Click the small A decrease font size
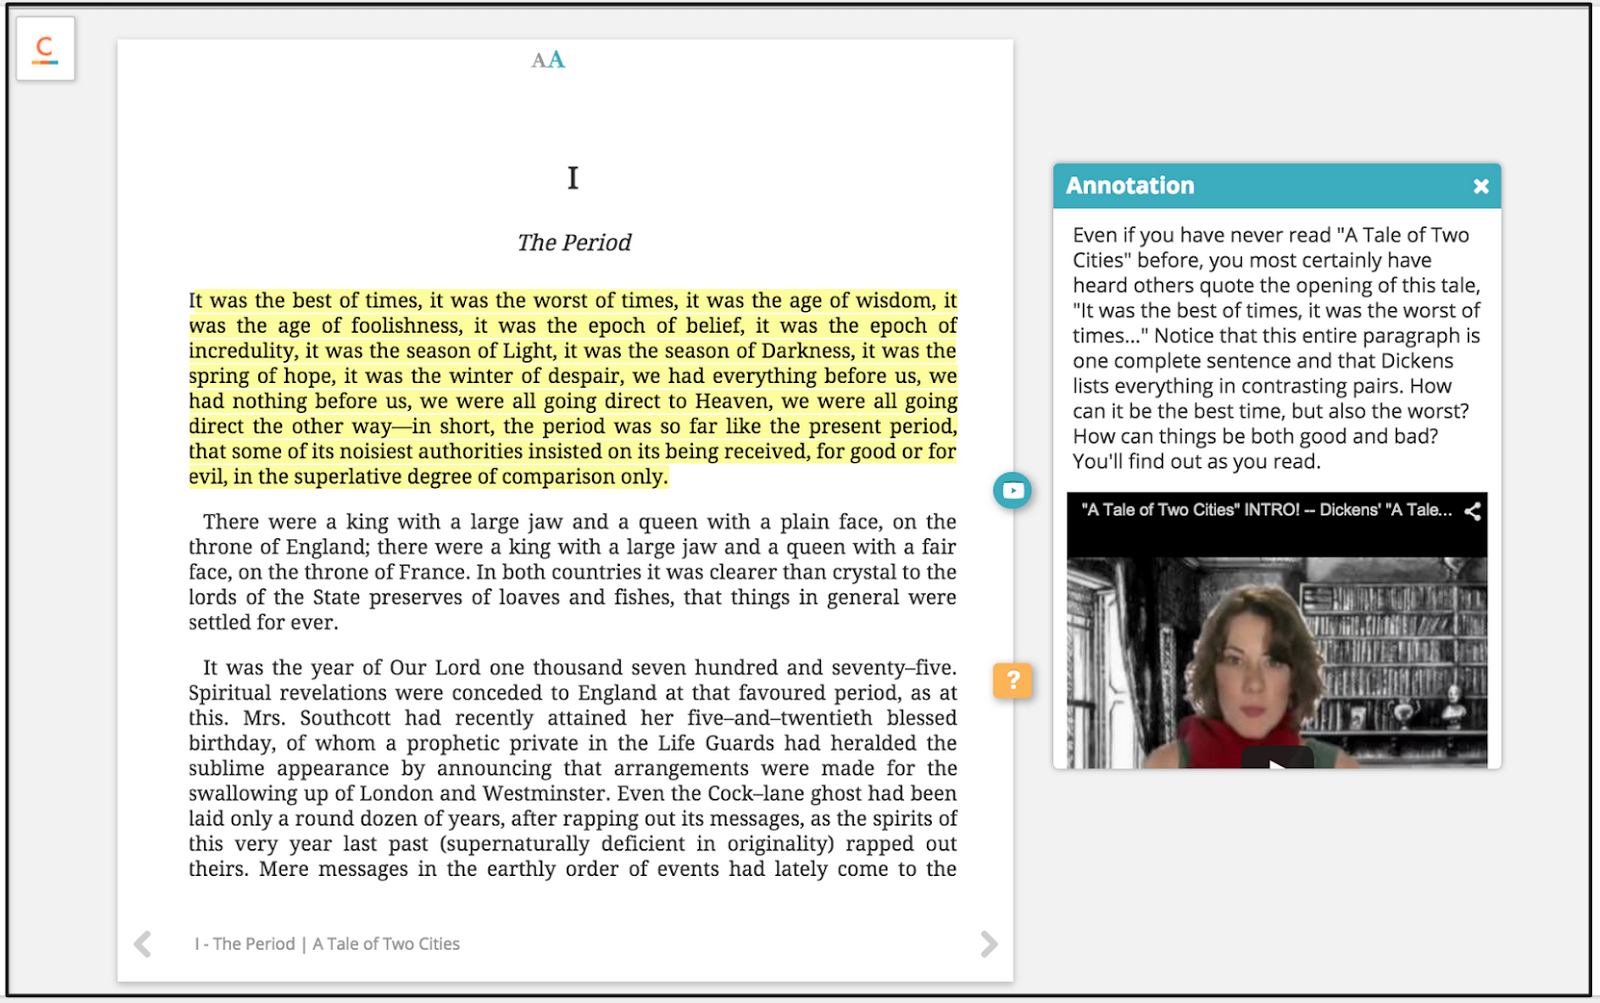Image resolution: width=1600 pixels, height=1003 pixels. [x=538, y=61]
